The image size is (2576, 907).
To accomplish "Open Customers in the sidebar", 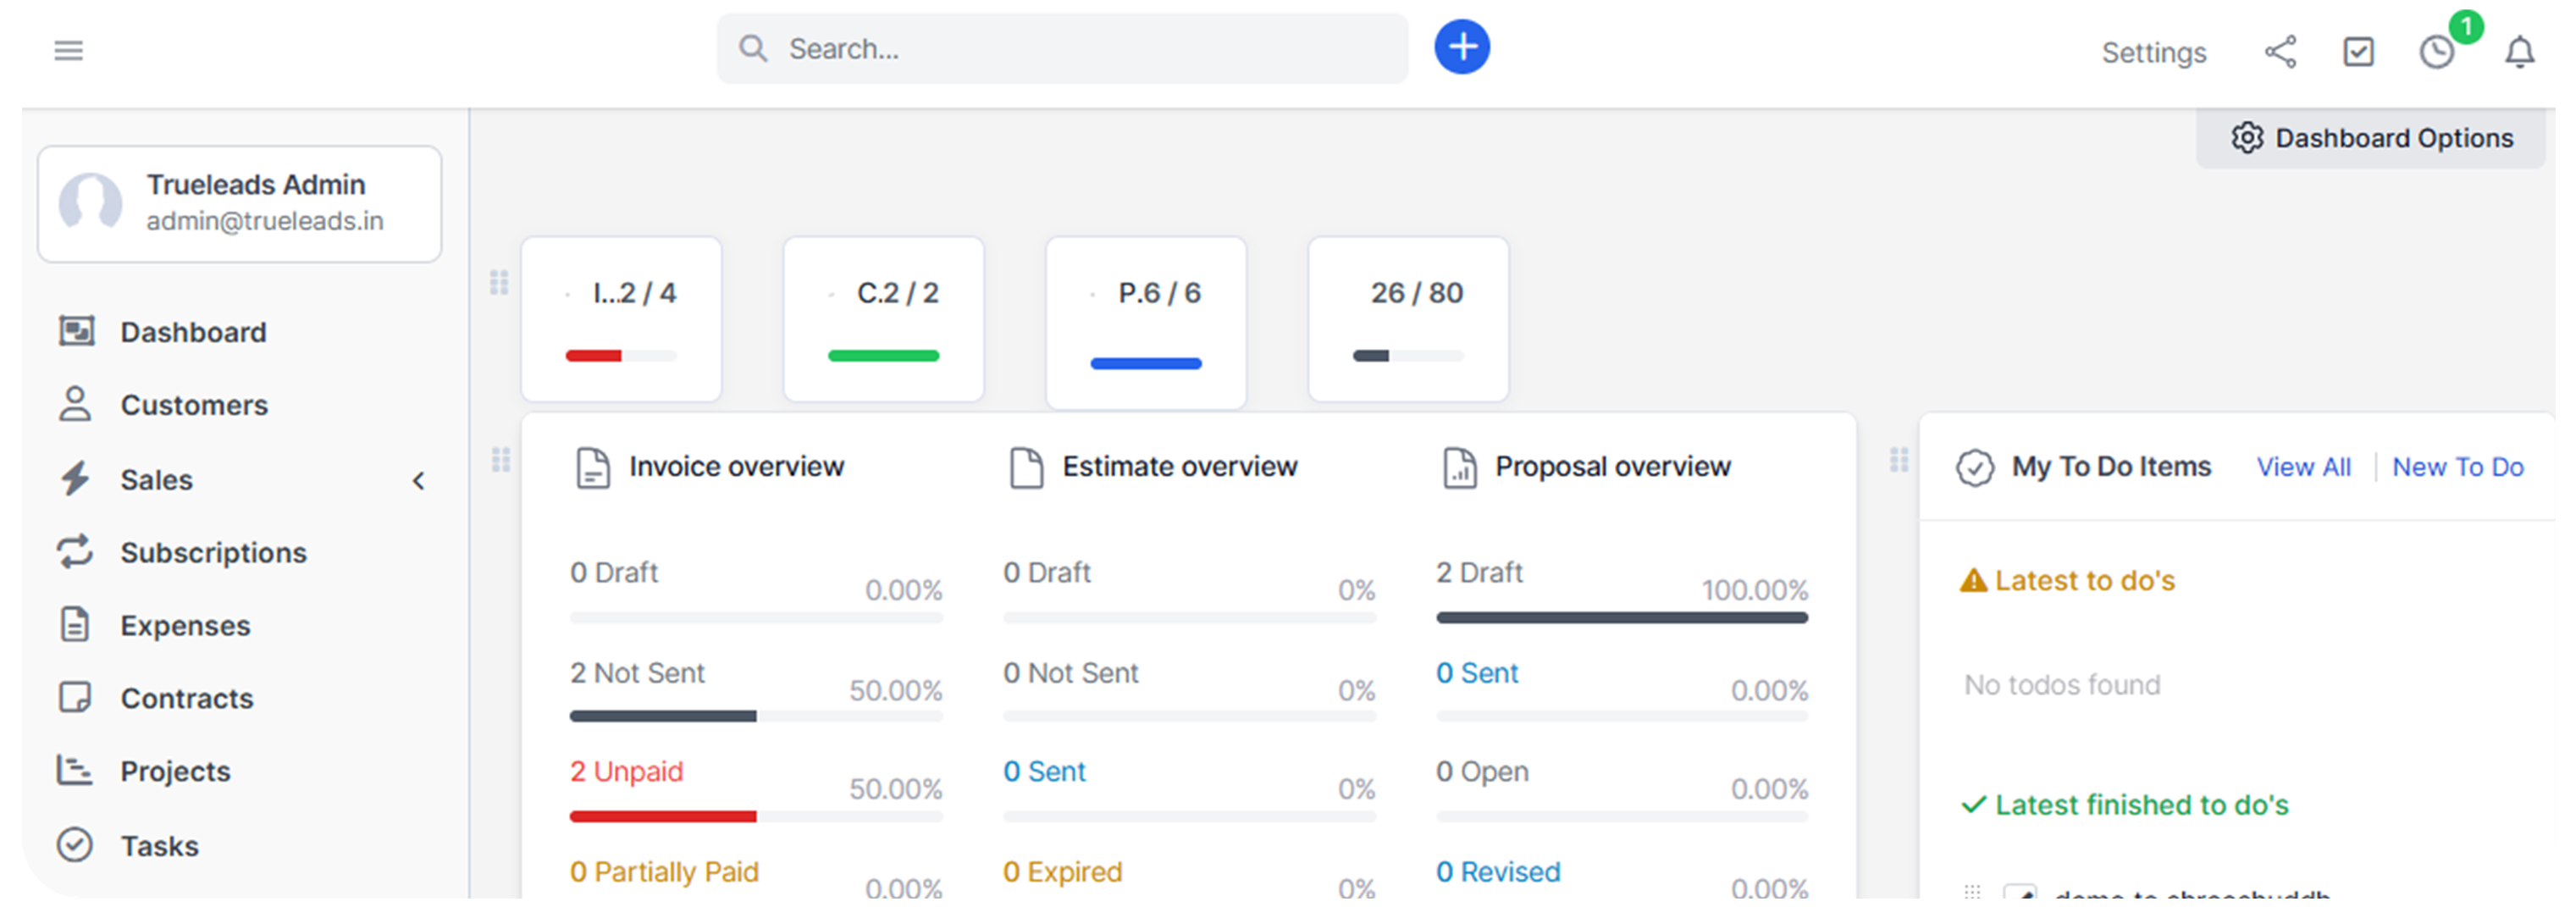I will pyautogui.click(x=194, y=405).
